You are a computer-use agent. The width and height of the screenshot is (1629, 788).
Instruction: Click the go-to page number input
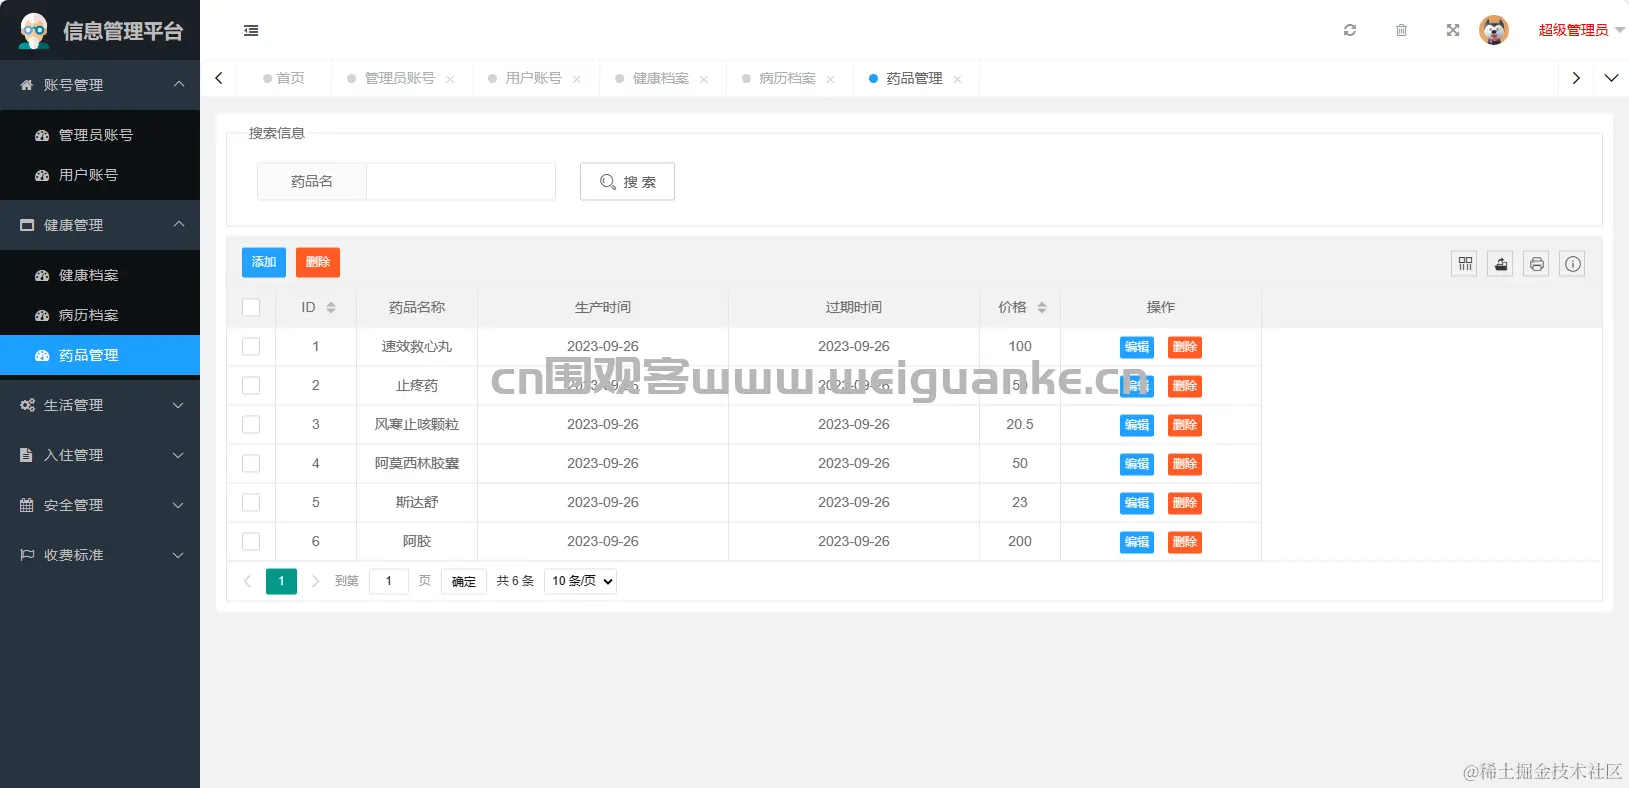(389, 581)
